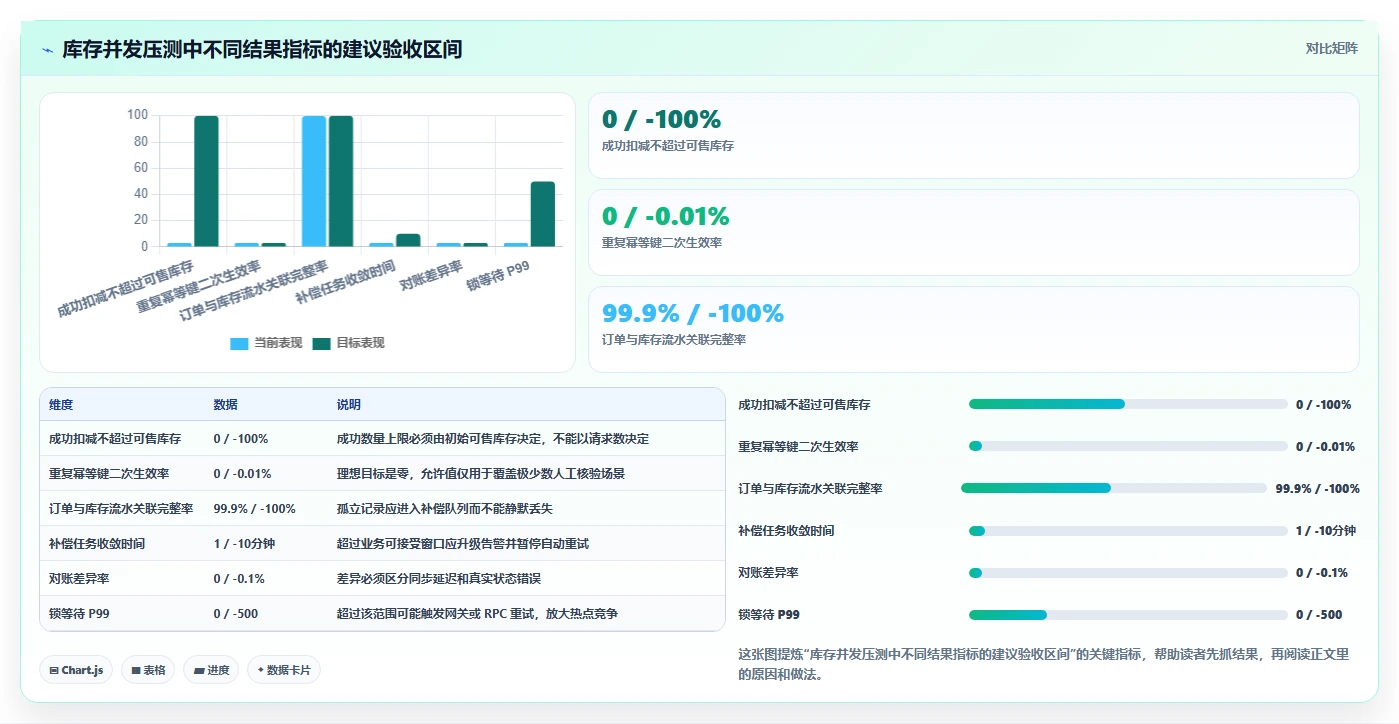Click the 对账差异率 progress bar

click(x=1128, y=572)
